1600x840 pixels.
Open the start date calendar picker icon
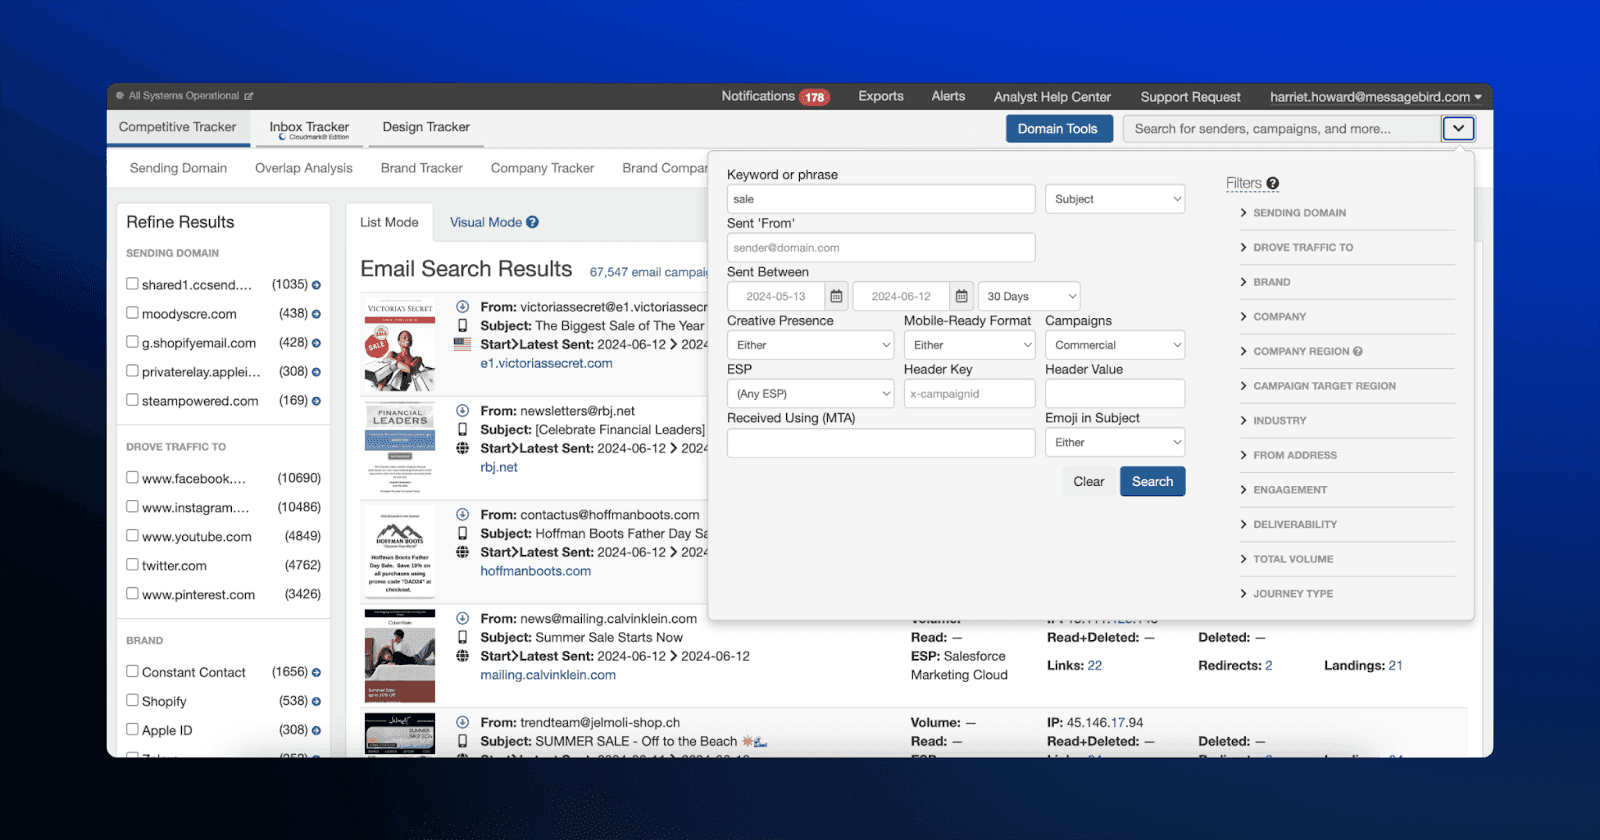pos(836,296)
